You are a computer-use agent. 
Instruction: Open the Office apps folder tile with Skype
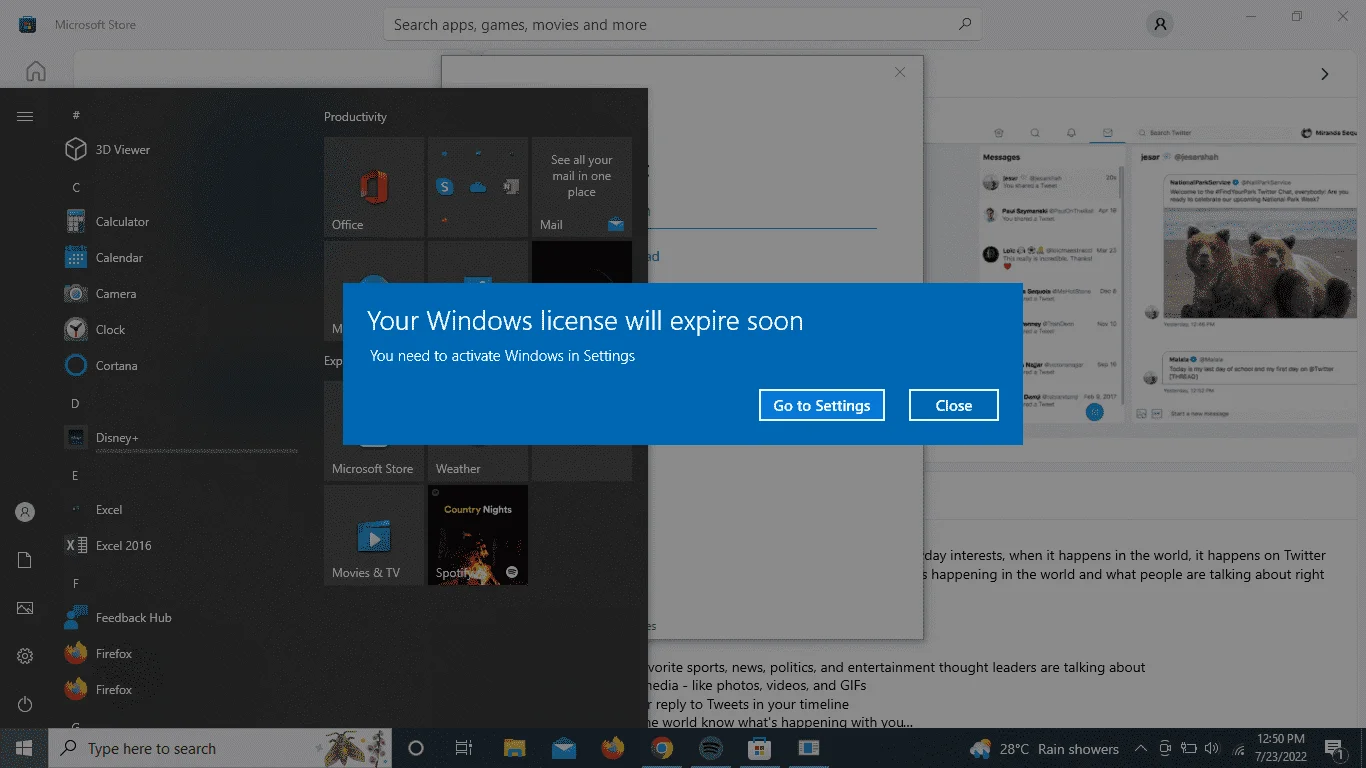(x=478, y=187)
